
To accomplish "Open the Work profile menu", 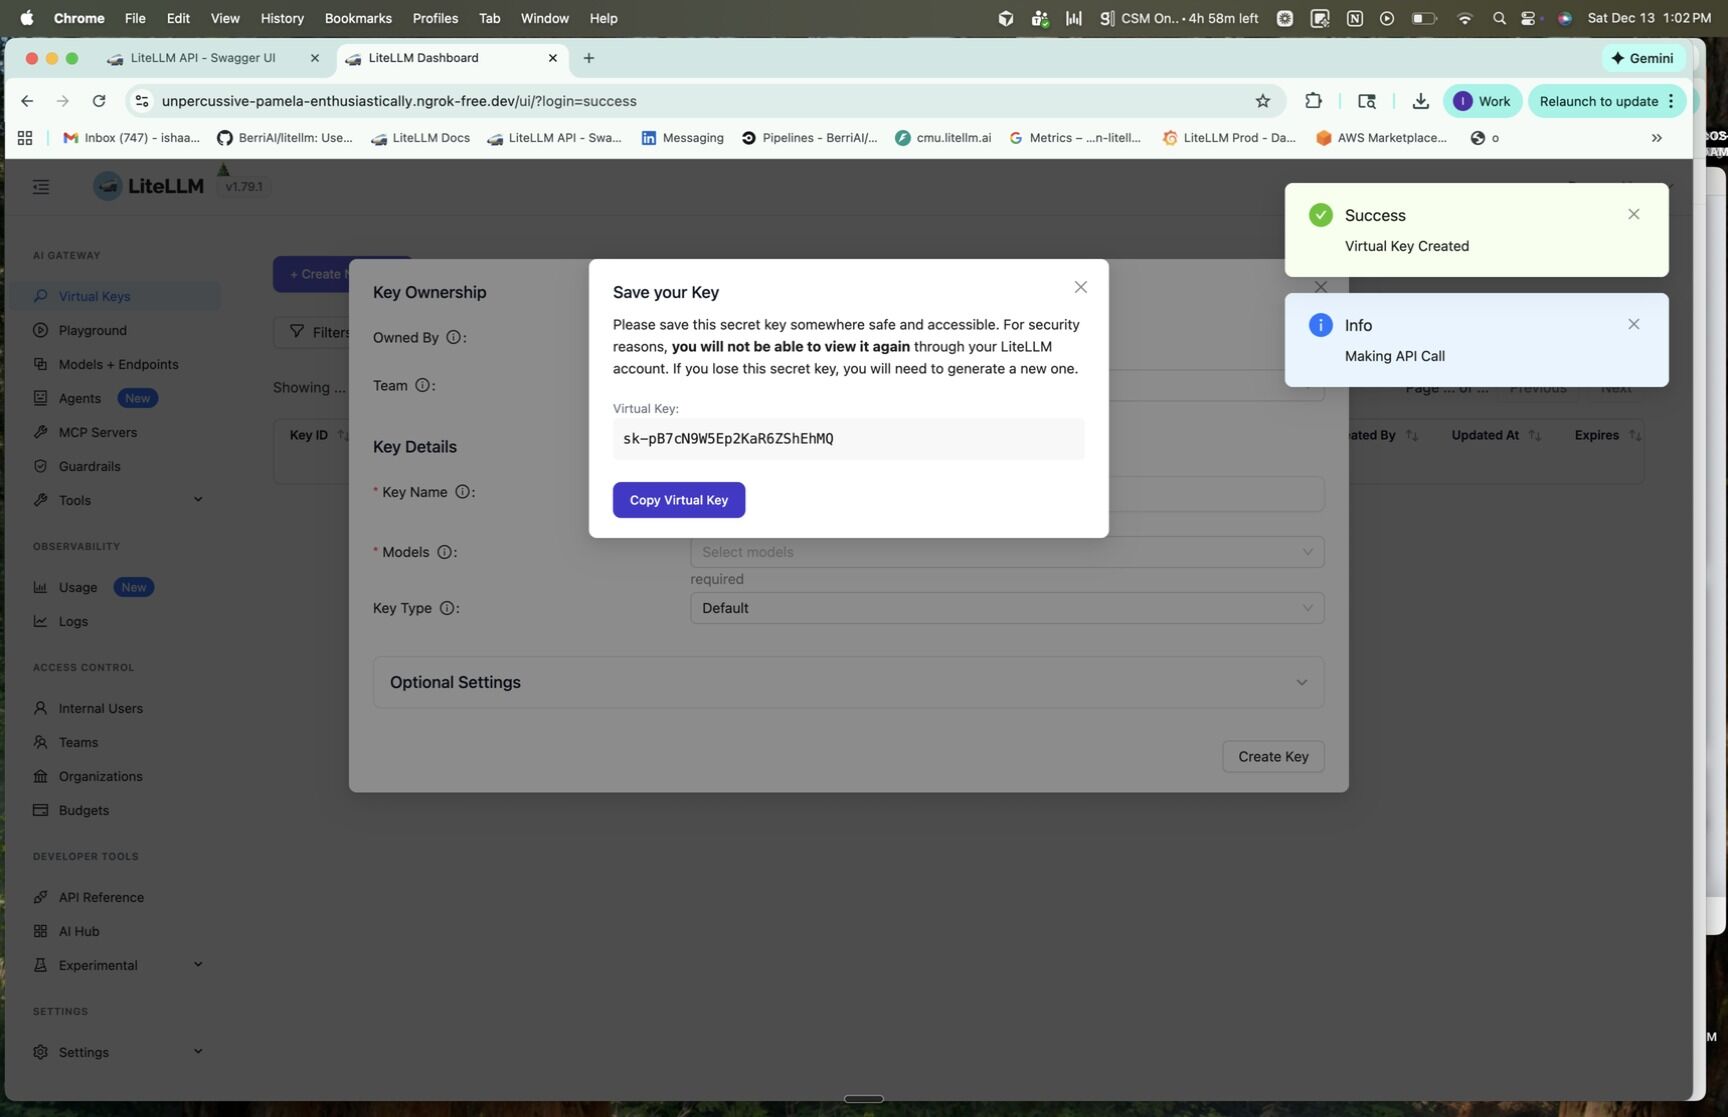I will tap(1482, 101).
